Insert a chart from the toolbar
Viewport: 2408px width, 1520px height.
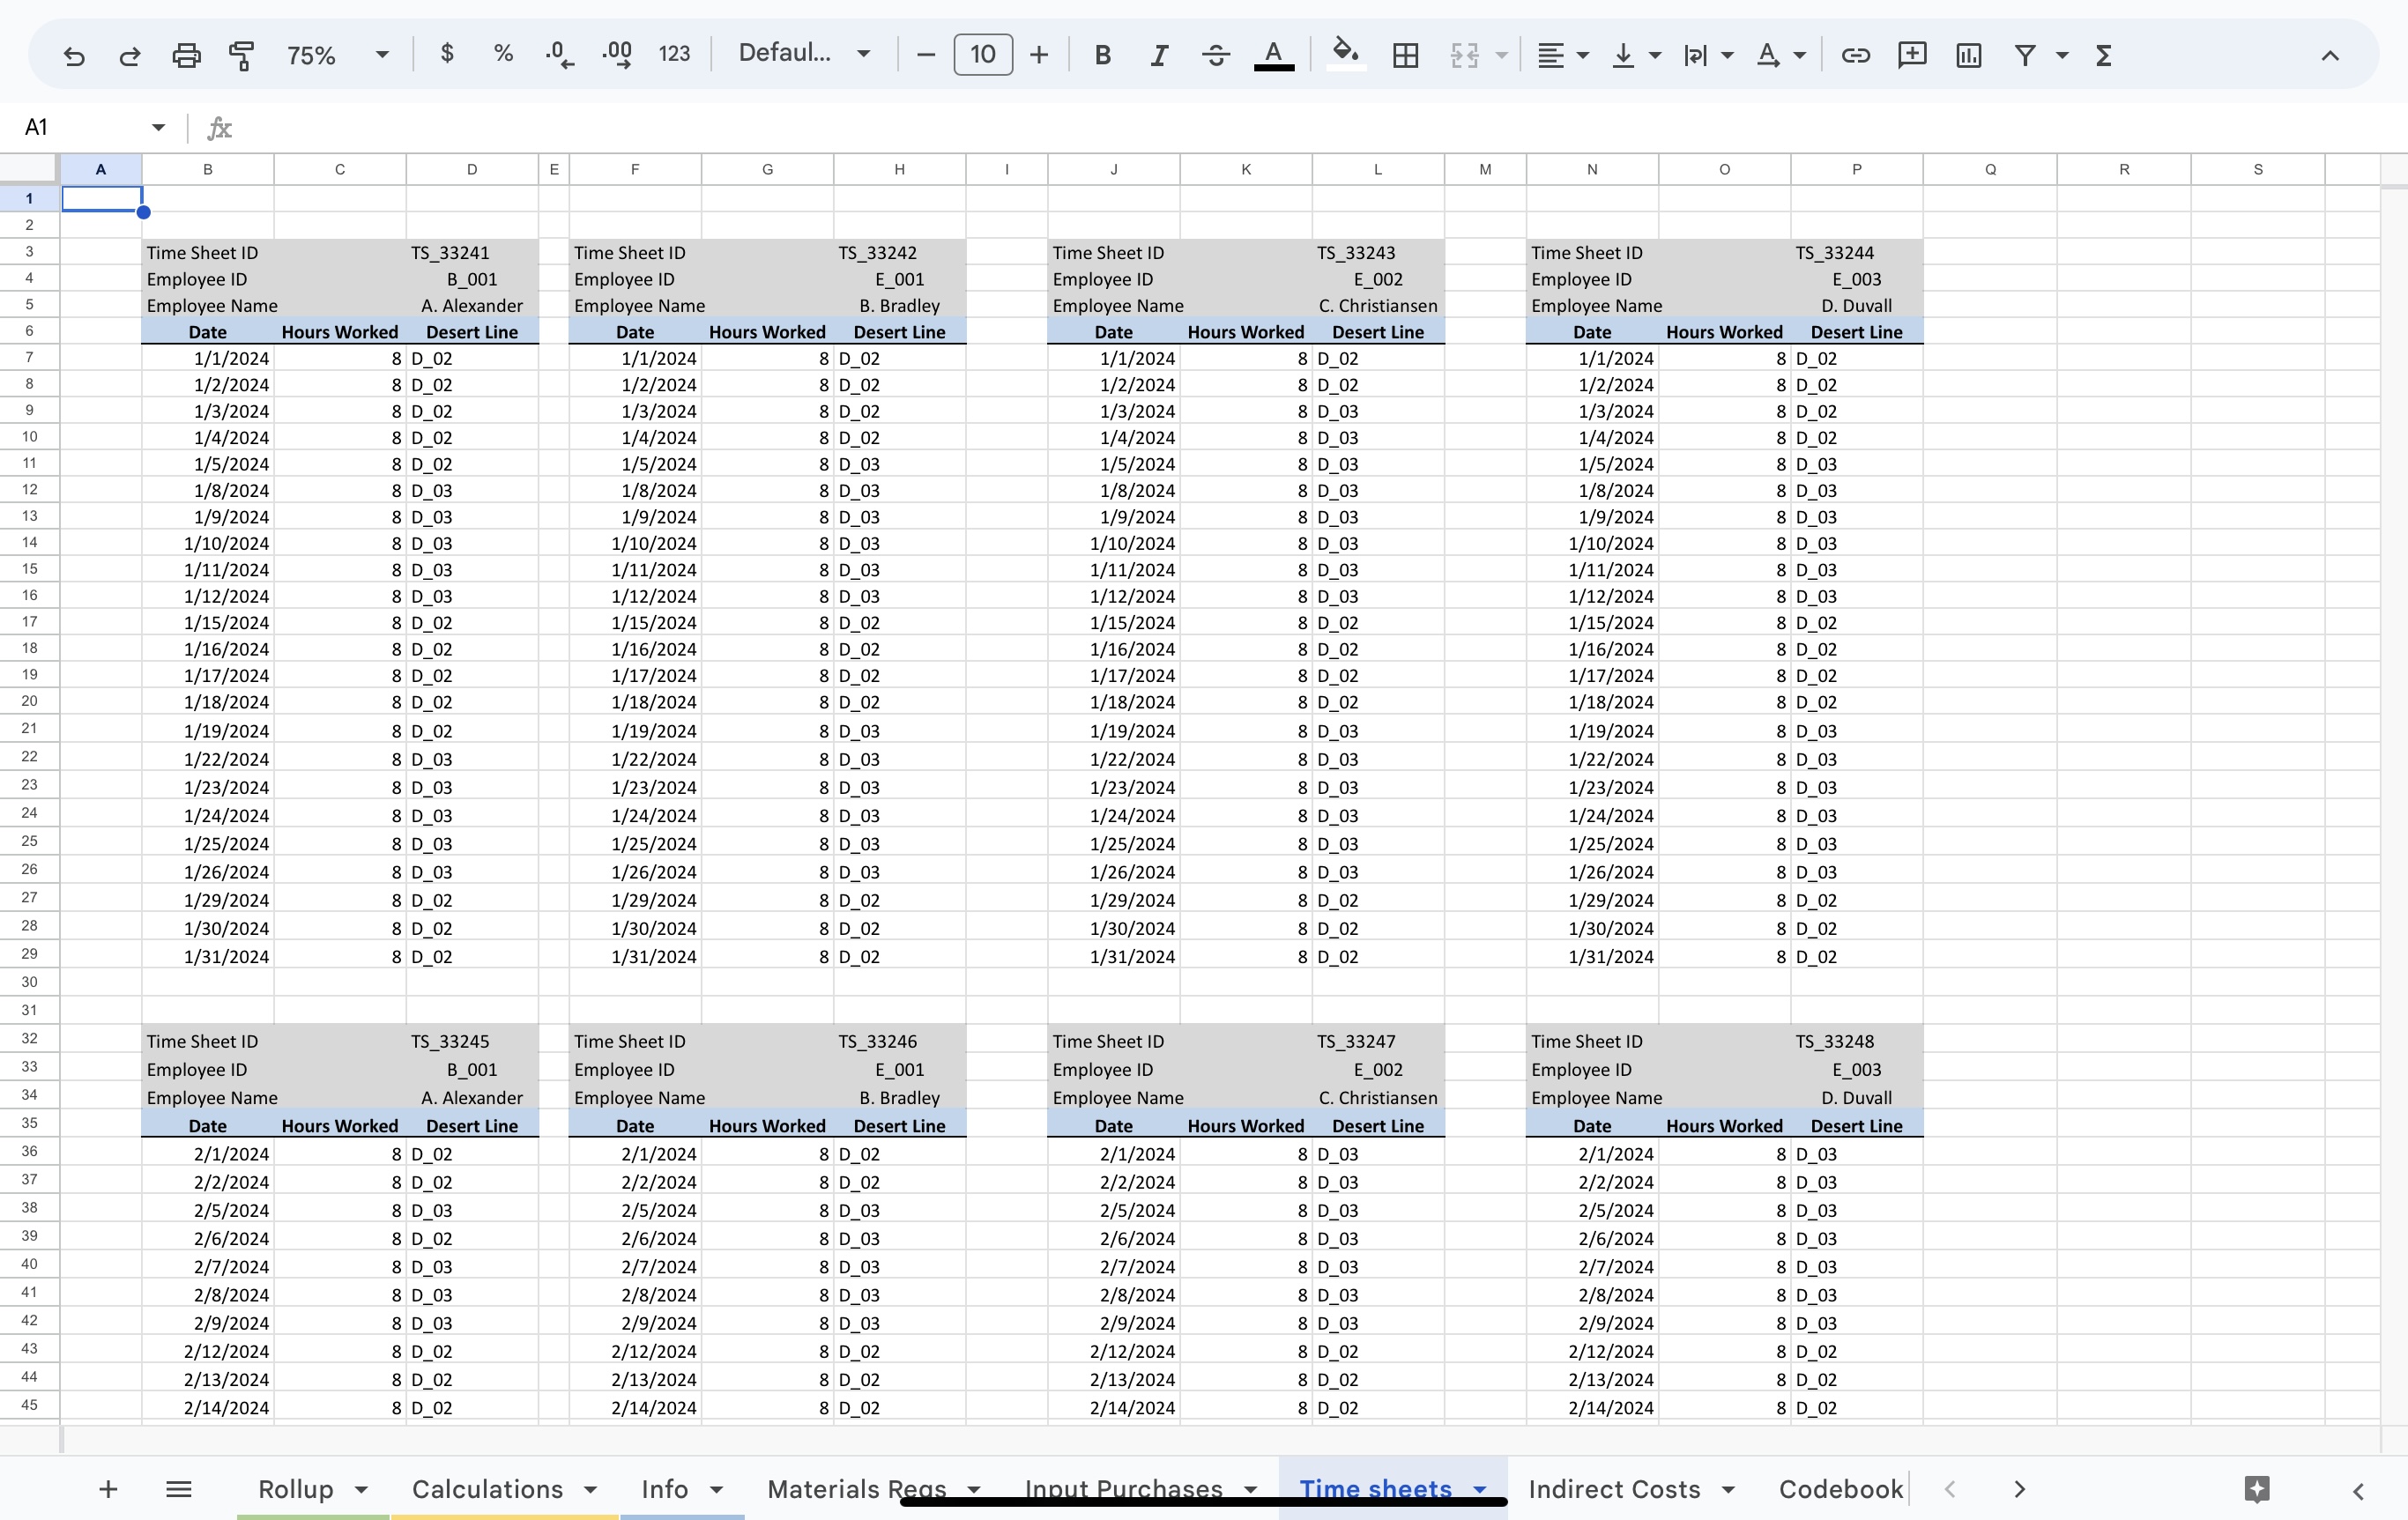coord(1968,55)
